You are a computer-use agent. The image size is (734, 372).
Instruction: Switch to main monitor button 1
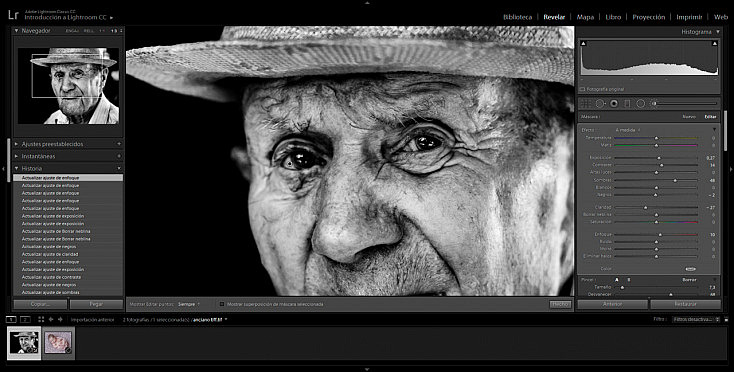pyautogui.click(x=11, y=320)
